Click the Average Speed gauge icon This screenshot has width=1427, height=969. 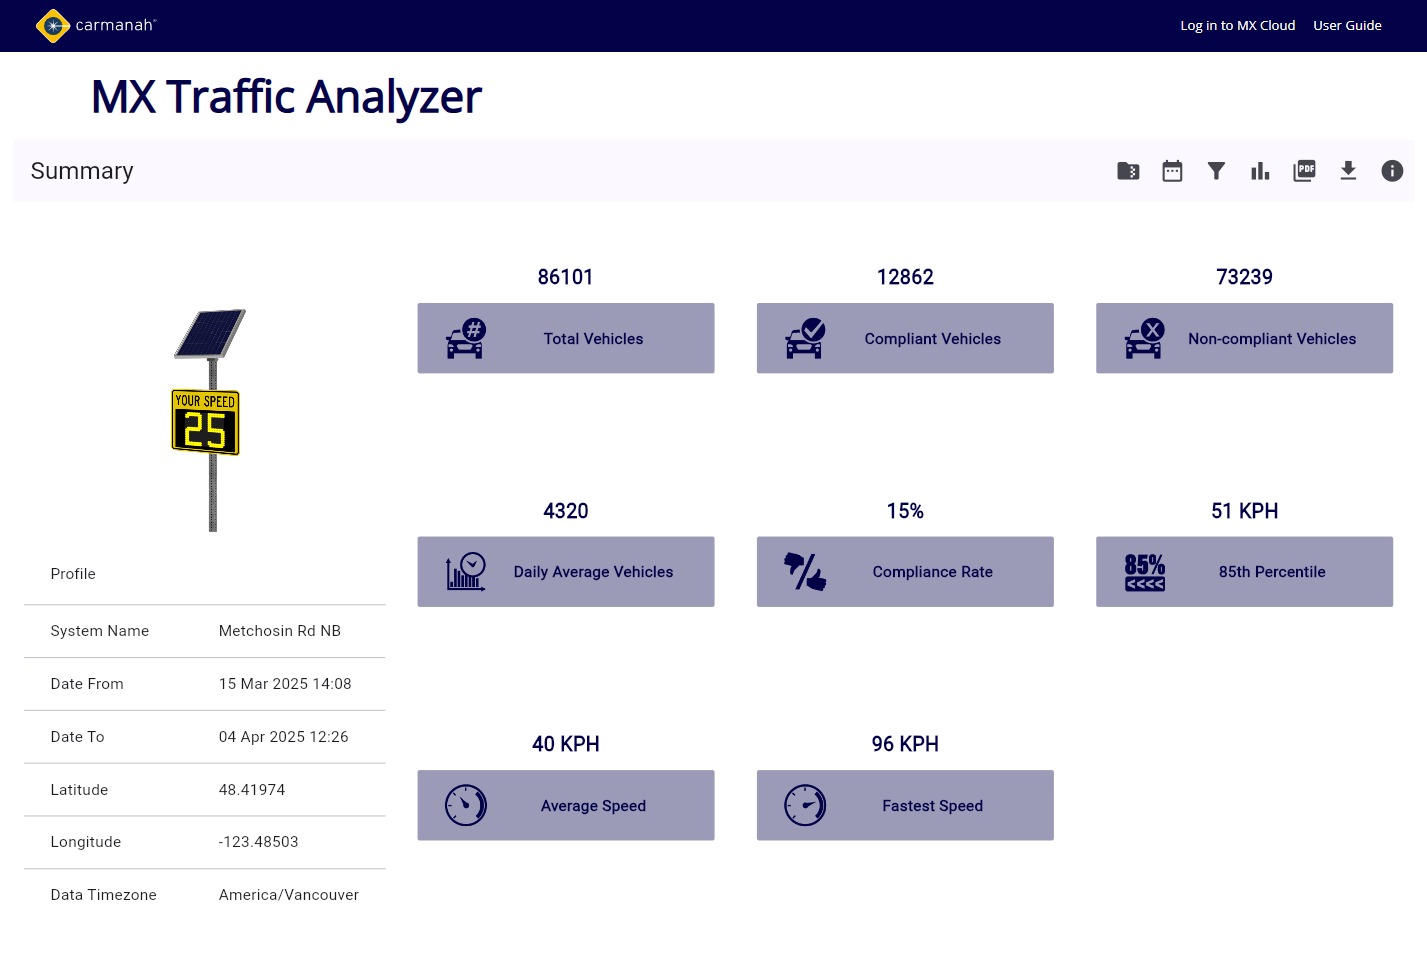465,805
